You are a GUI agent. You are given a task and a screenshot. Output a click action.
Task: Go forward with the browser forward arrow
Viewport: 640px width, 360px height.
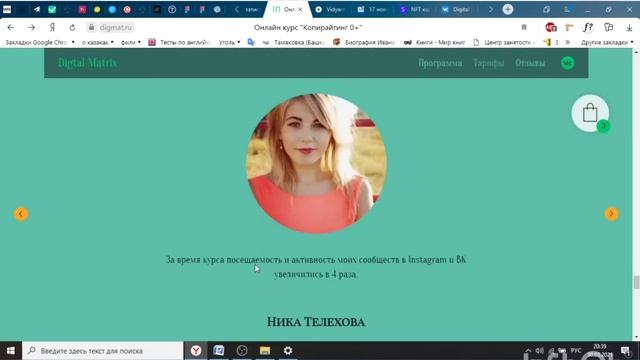click(31, 27)
